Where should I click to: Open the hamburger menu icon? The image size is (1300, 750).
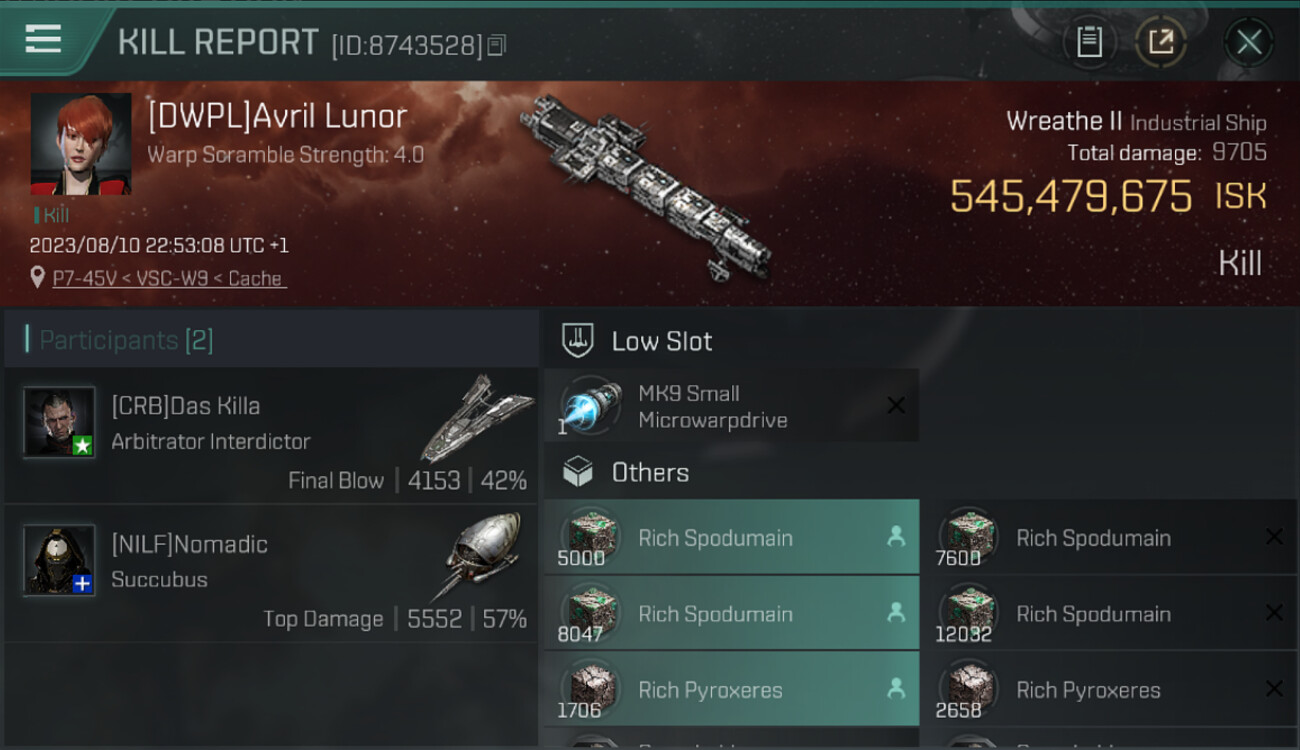pyautogui.click(x=43, y=40)
